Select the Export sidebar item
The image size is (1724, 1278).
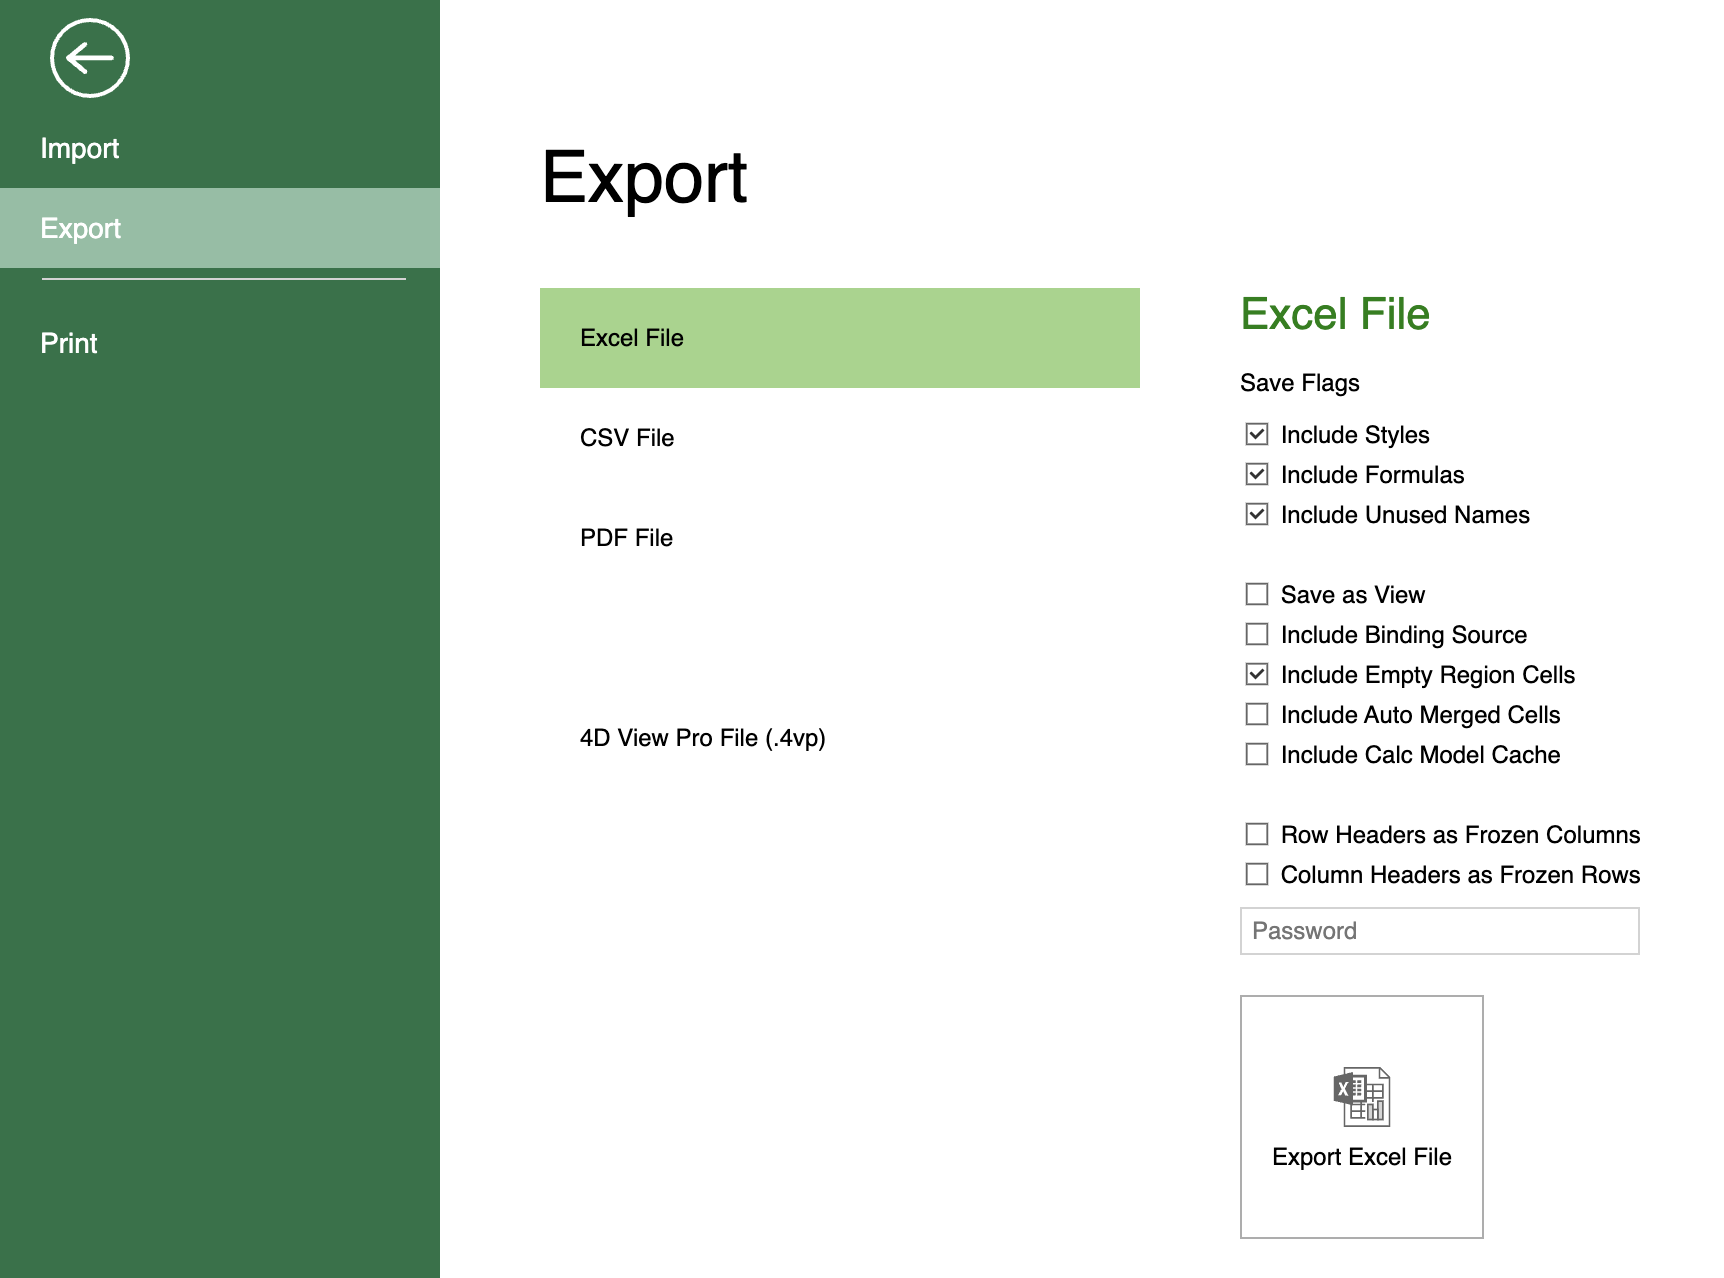pos(220,228)
